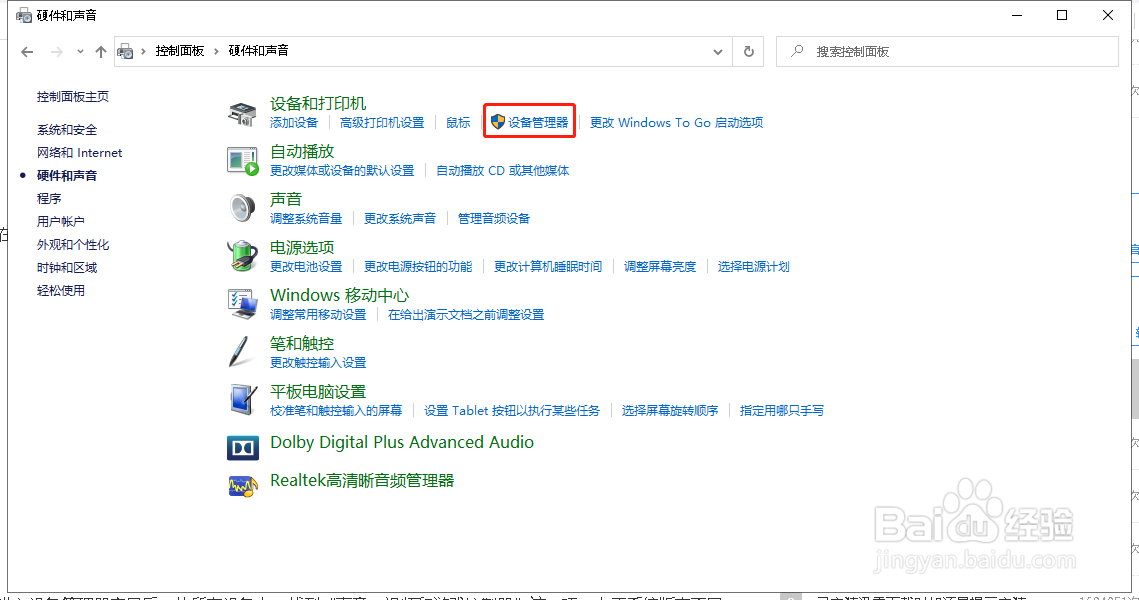Select 系统和安全 in the sidebar

[67, 130]
